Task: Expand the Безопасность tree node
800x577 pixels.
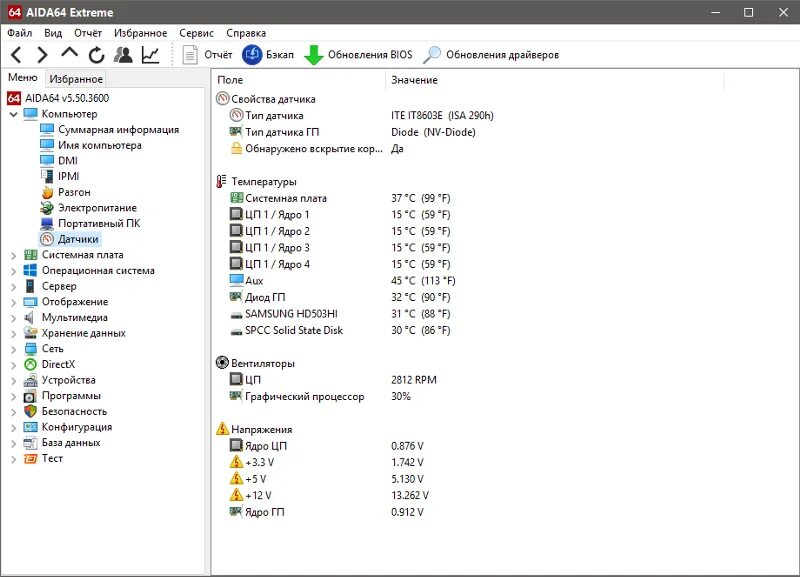Action: 14,412
